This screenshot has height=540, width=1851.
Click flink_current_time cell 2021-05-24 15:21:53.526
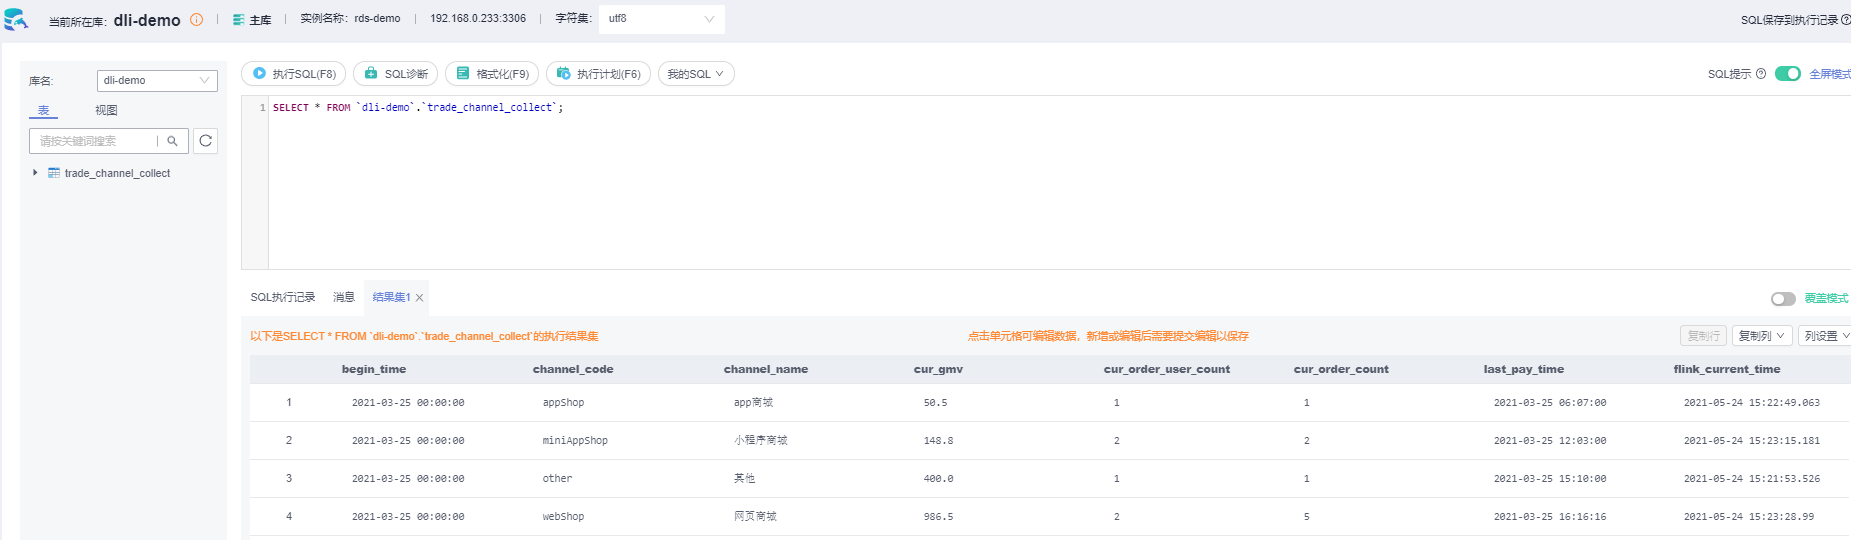pos(1752,479)
